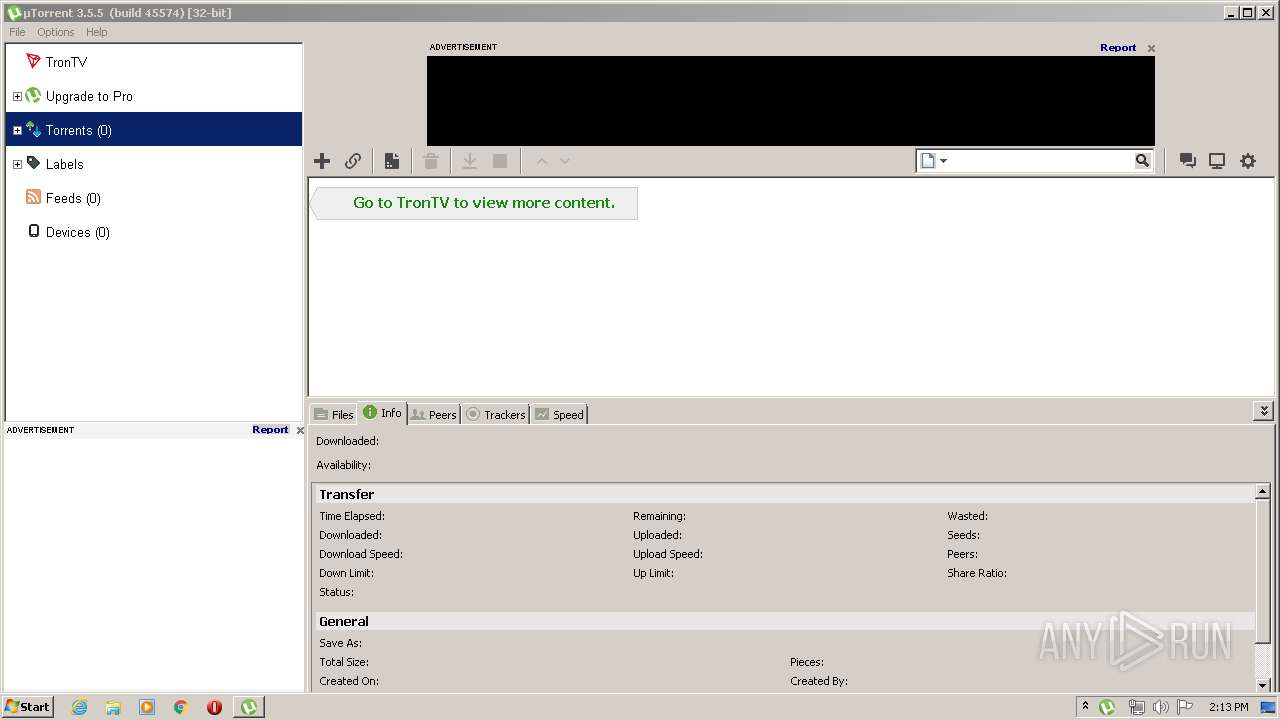
Task: Open the media player taskbar icon
Action: [147, 707]
